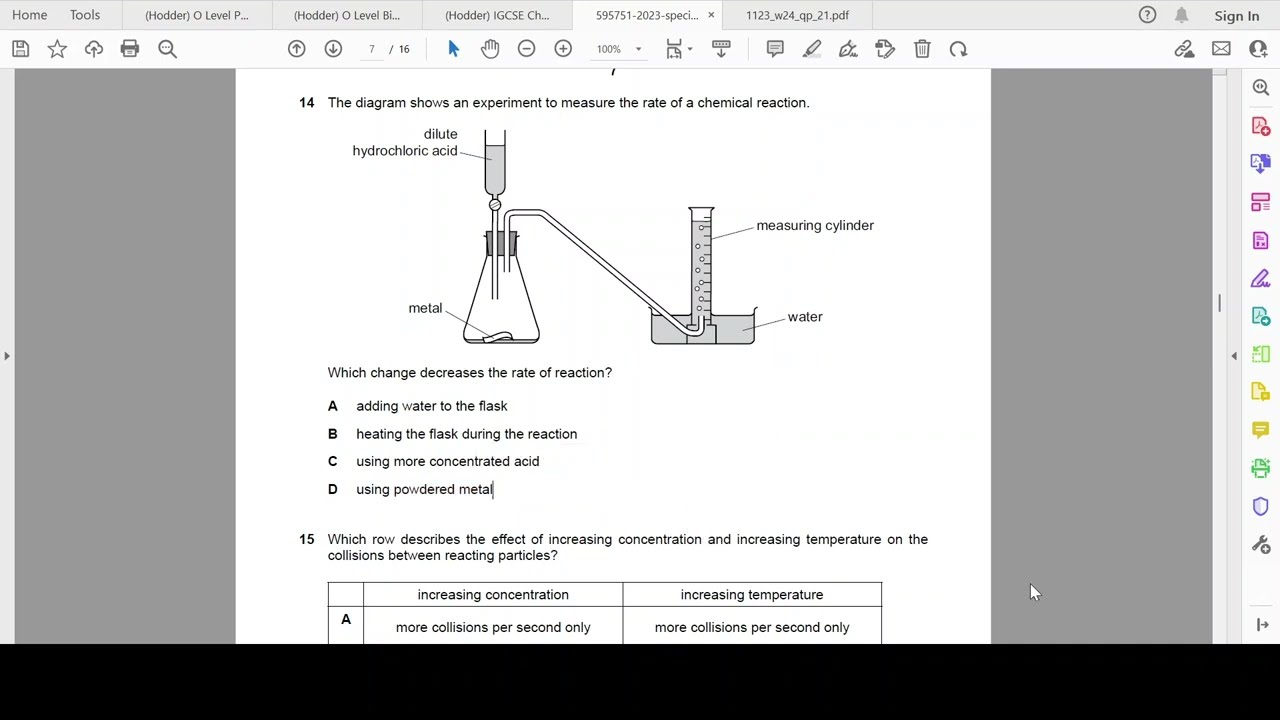Click the share with others person icon
The height and width of the screenshot is (720, 1280).
coord(1258,49)
